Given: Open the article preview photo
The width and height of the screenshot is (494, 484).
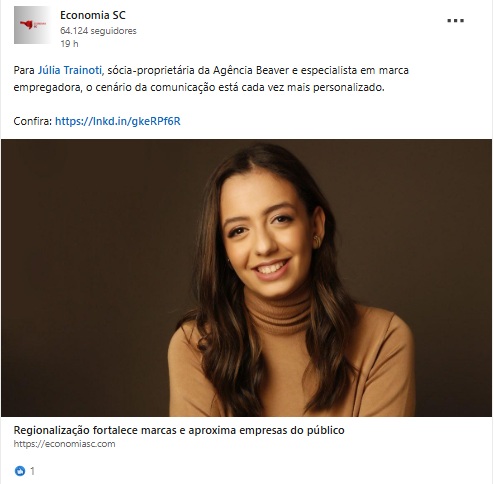Looking at the screenshot, I should click(246, 278).
